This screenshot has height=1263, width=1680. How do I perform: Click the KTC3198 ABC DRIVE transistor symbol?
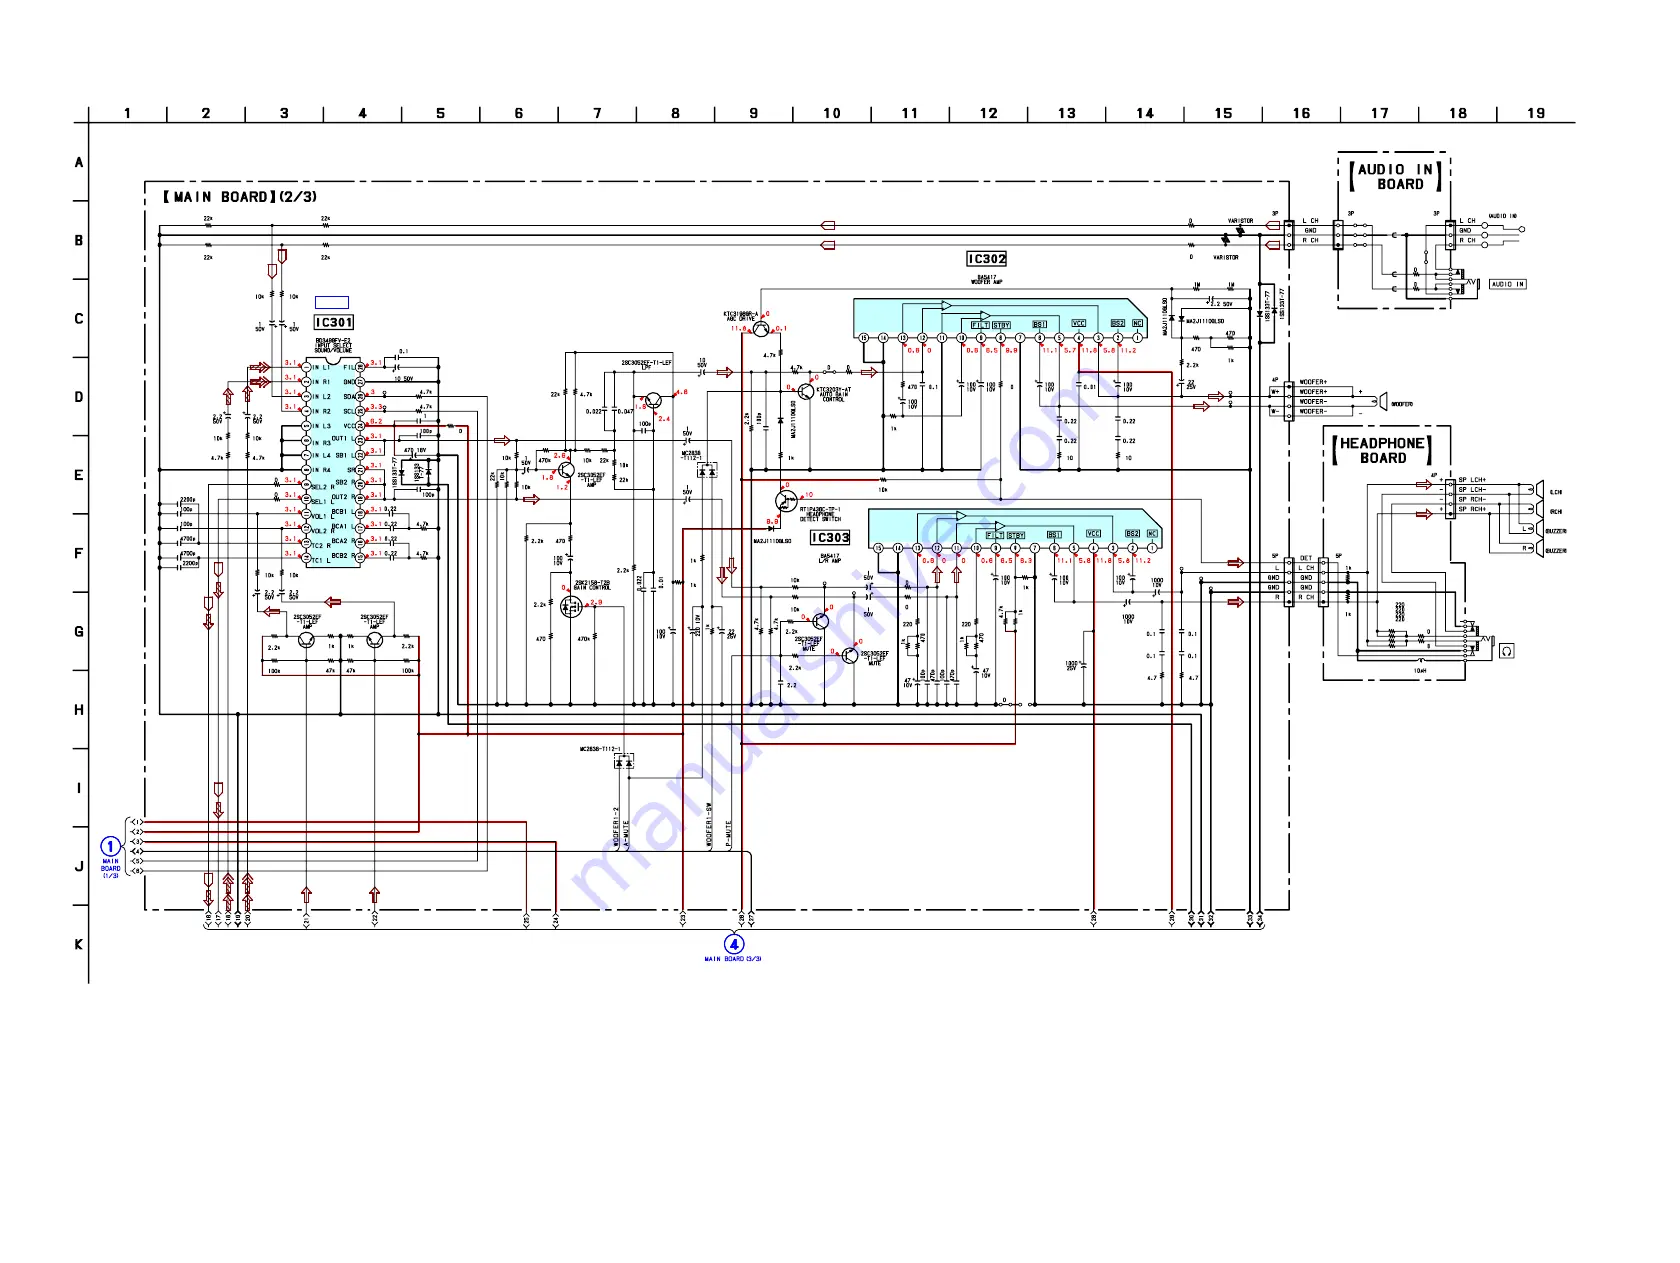coord(761,328)
